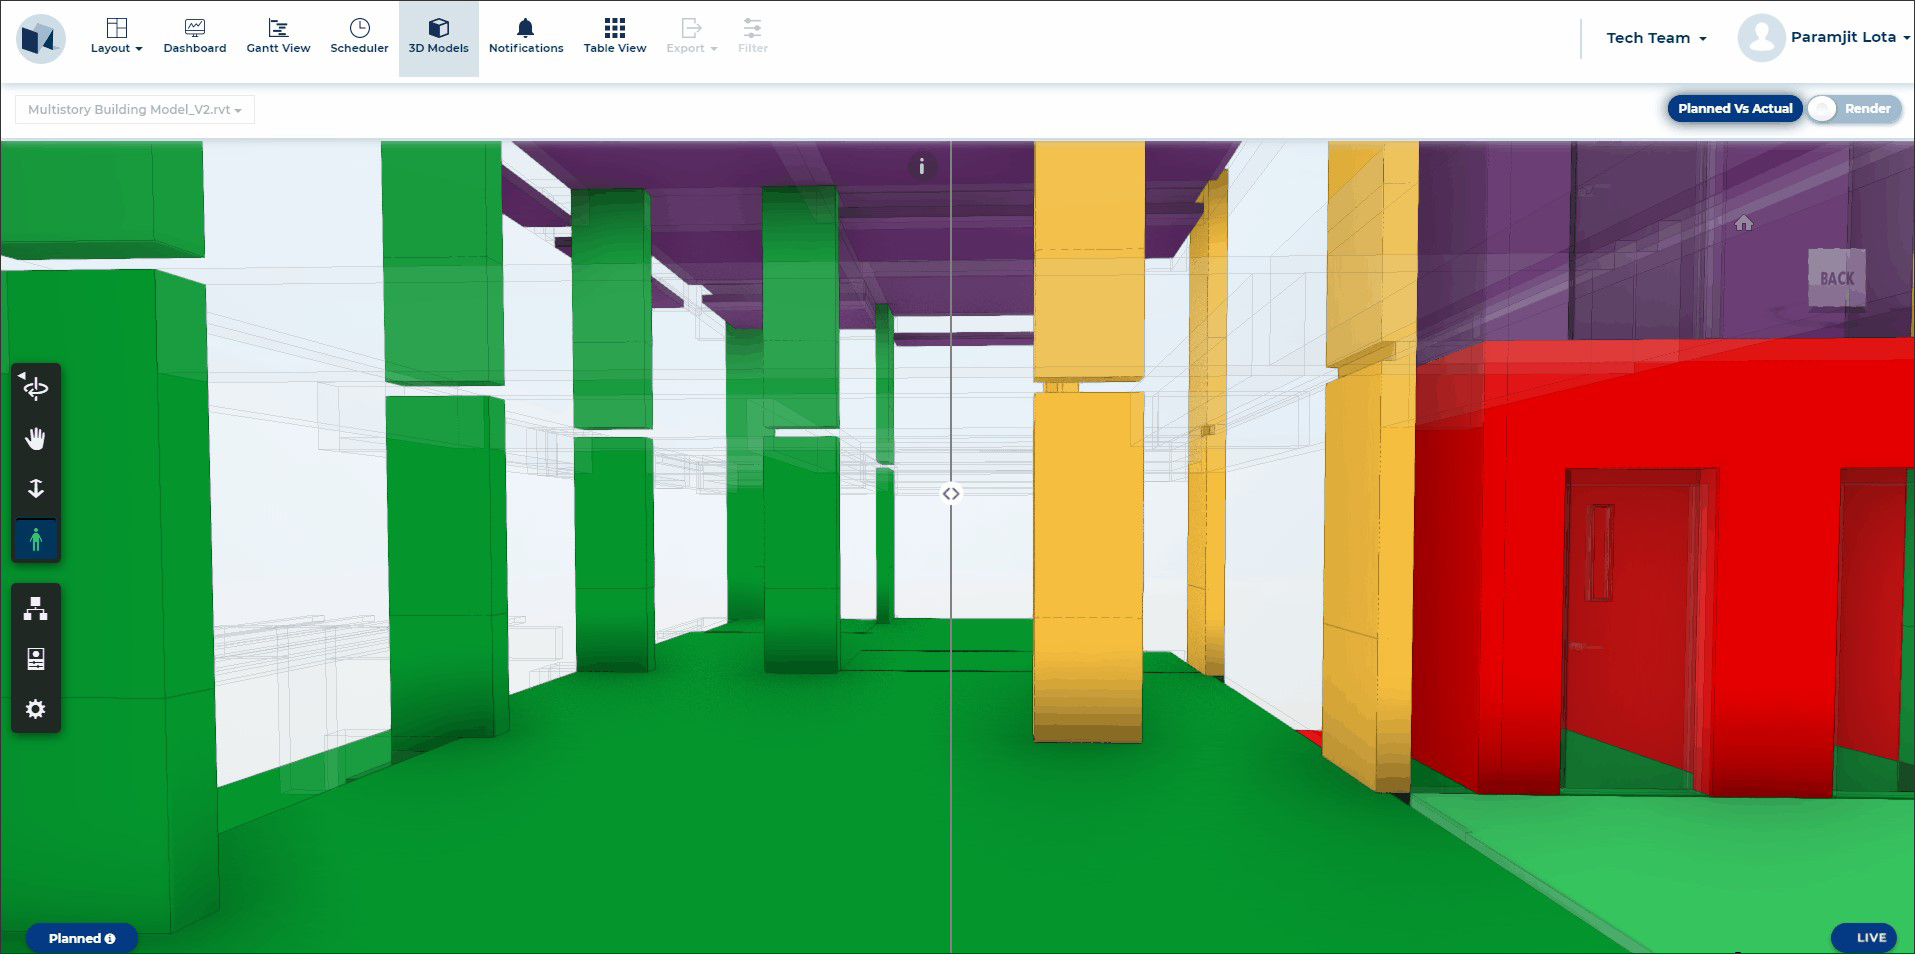Screen dimensions: 1915x954
Task: Click the Planned label button
Action: [82, 938]
